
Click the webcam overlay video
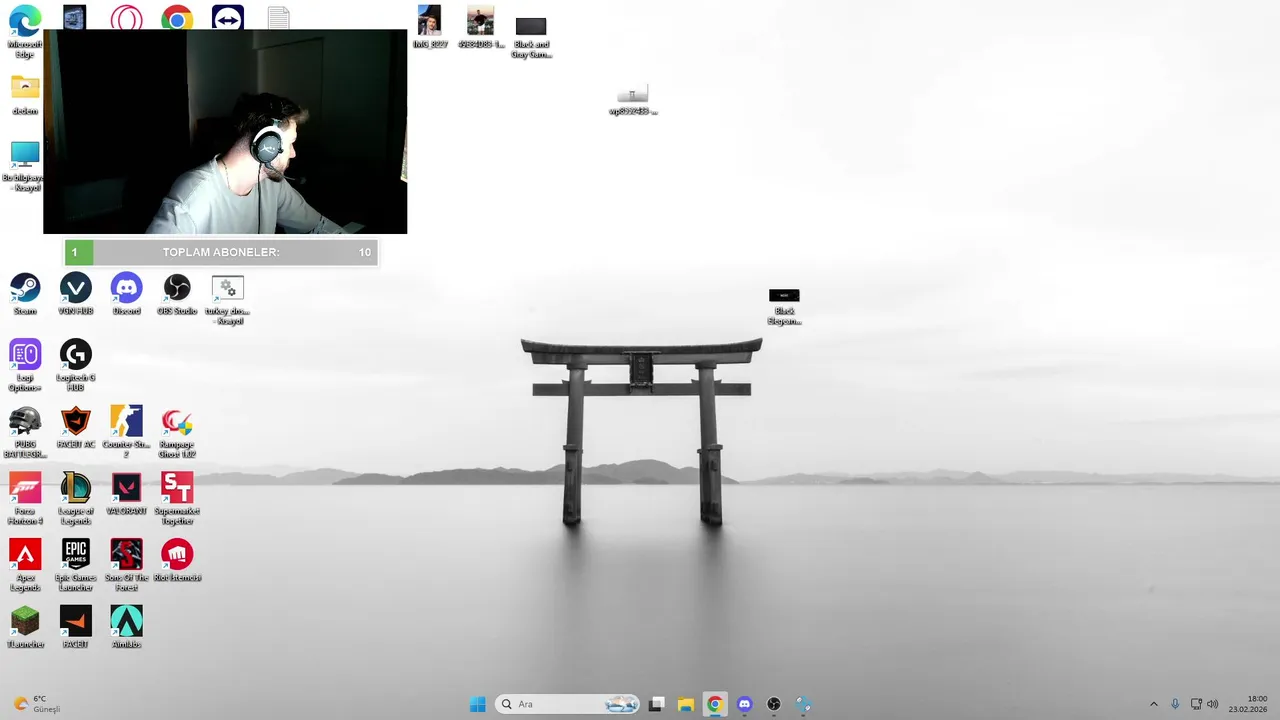(225, 131)
